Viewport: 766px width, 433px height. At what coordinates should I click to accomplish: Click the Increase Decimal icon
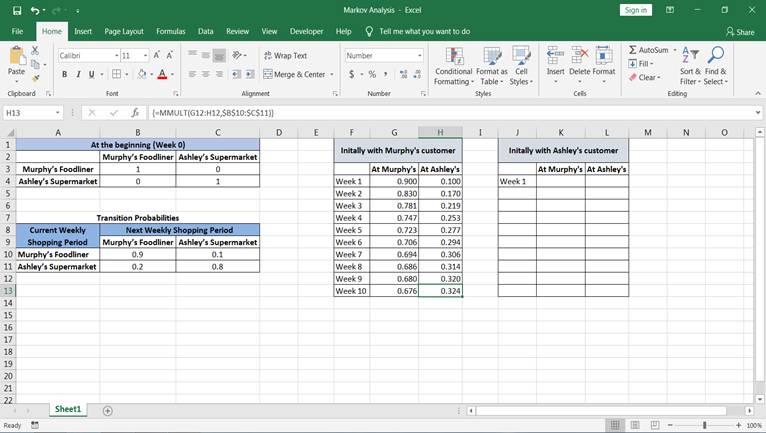[x=404, y=74]
